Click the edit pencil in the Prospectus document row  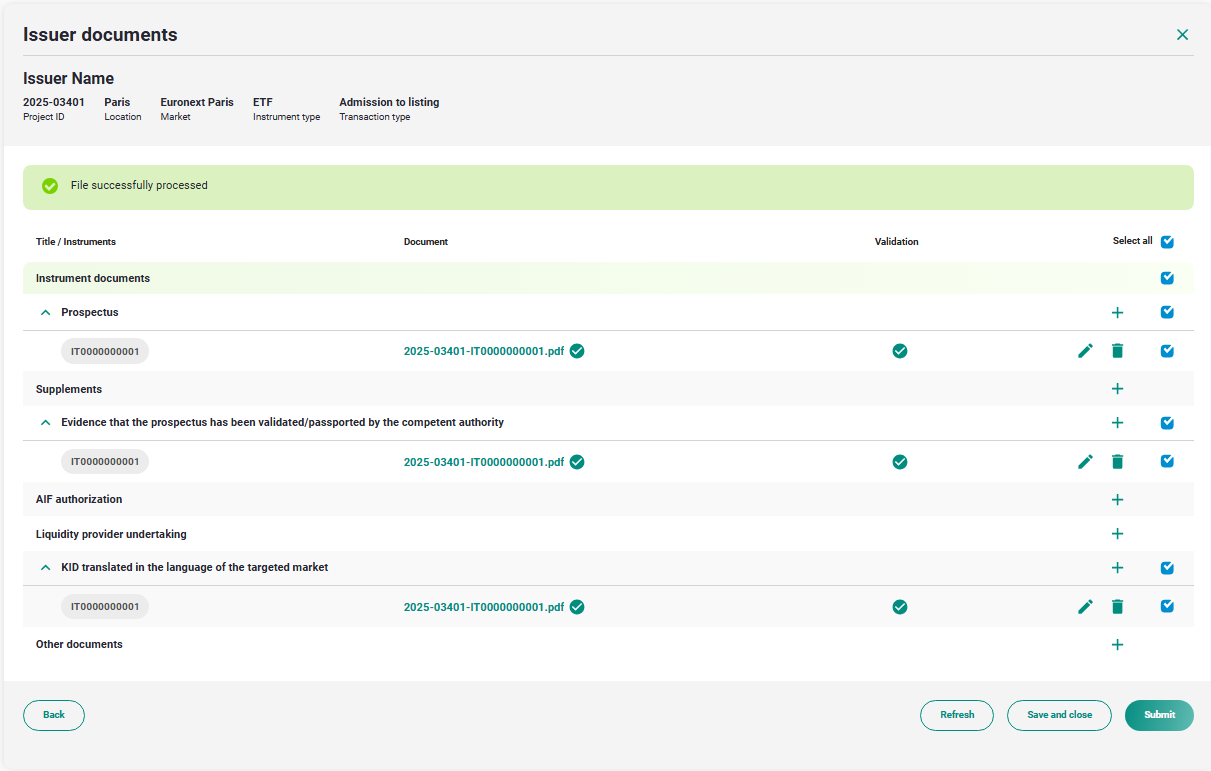click(1085, 351)
